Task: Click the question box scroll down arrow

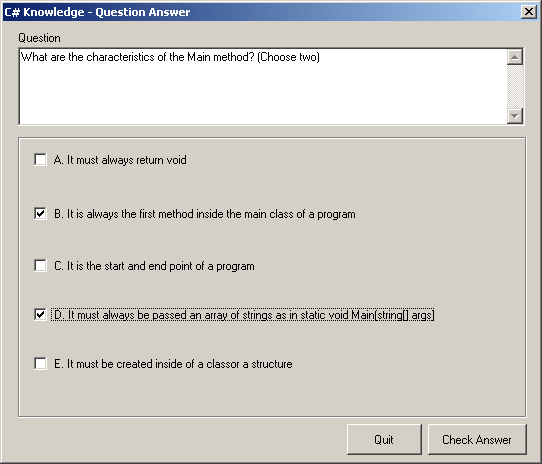Action: (515, 116)
